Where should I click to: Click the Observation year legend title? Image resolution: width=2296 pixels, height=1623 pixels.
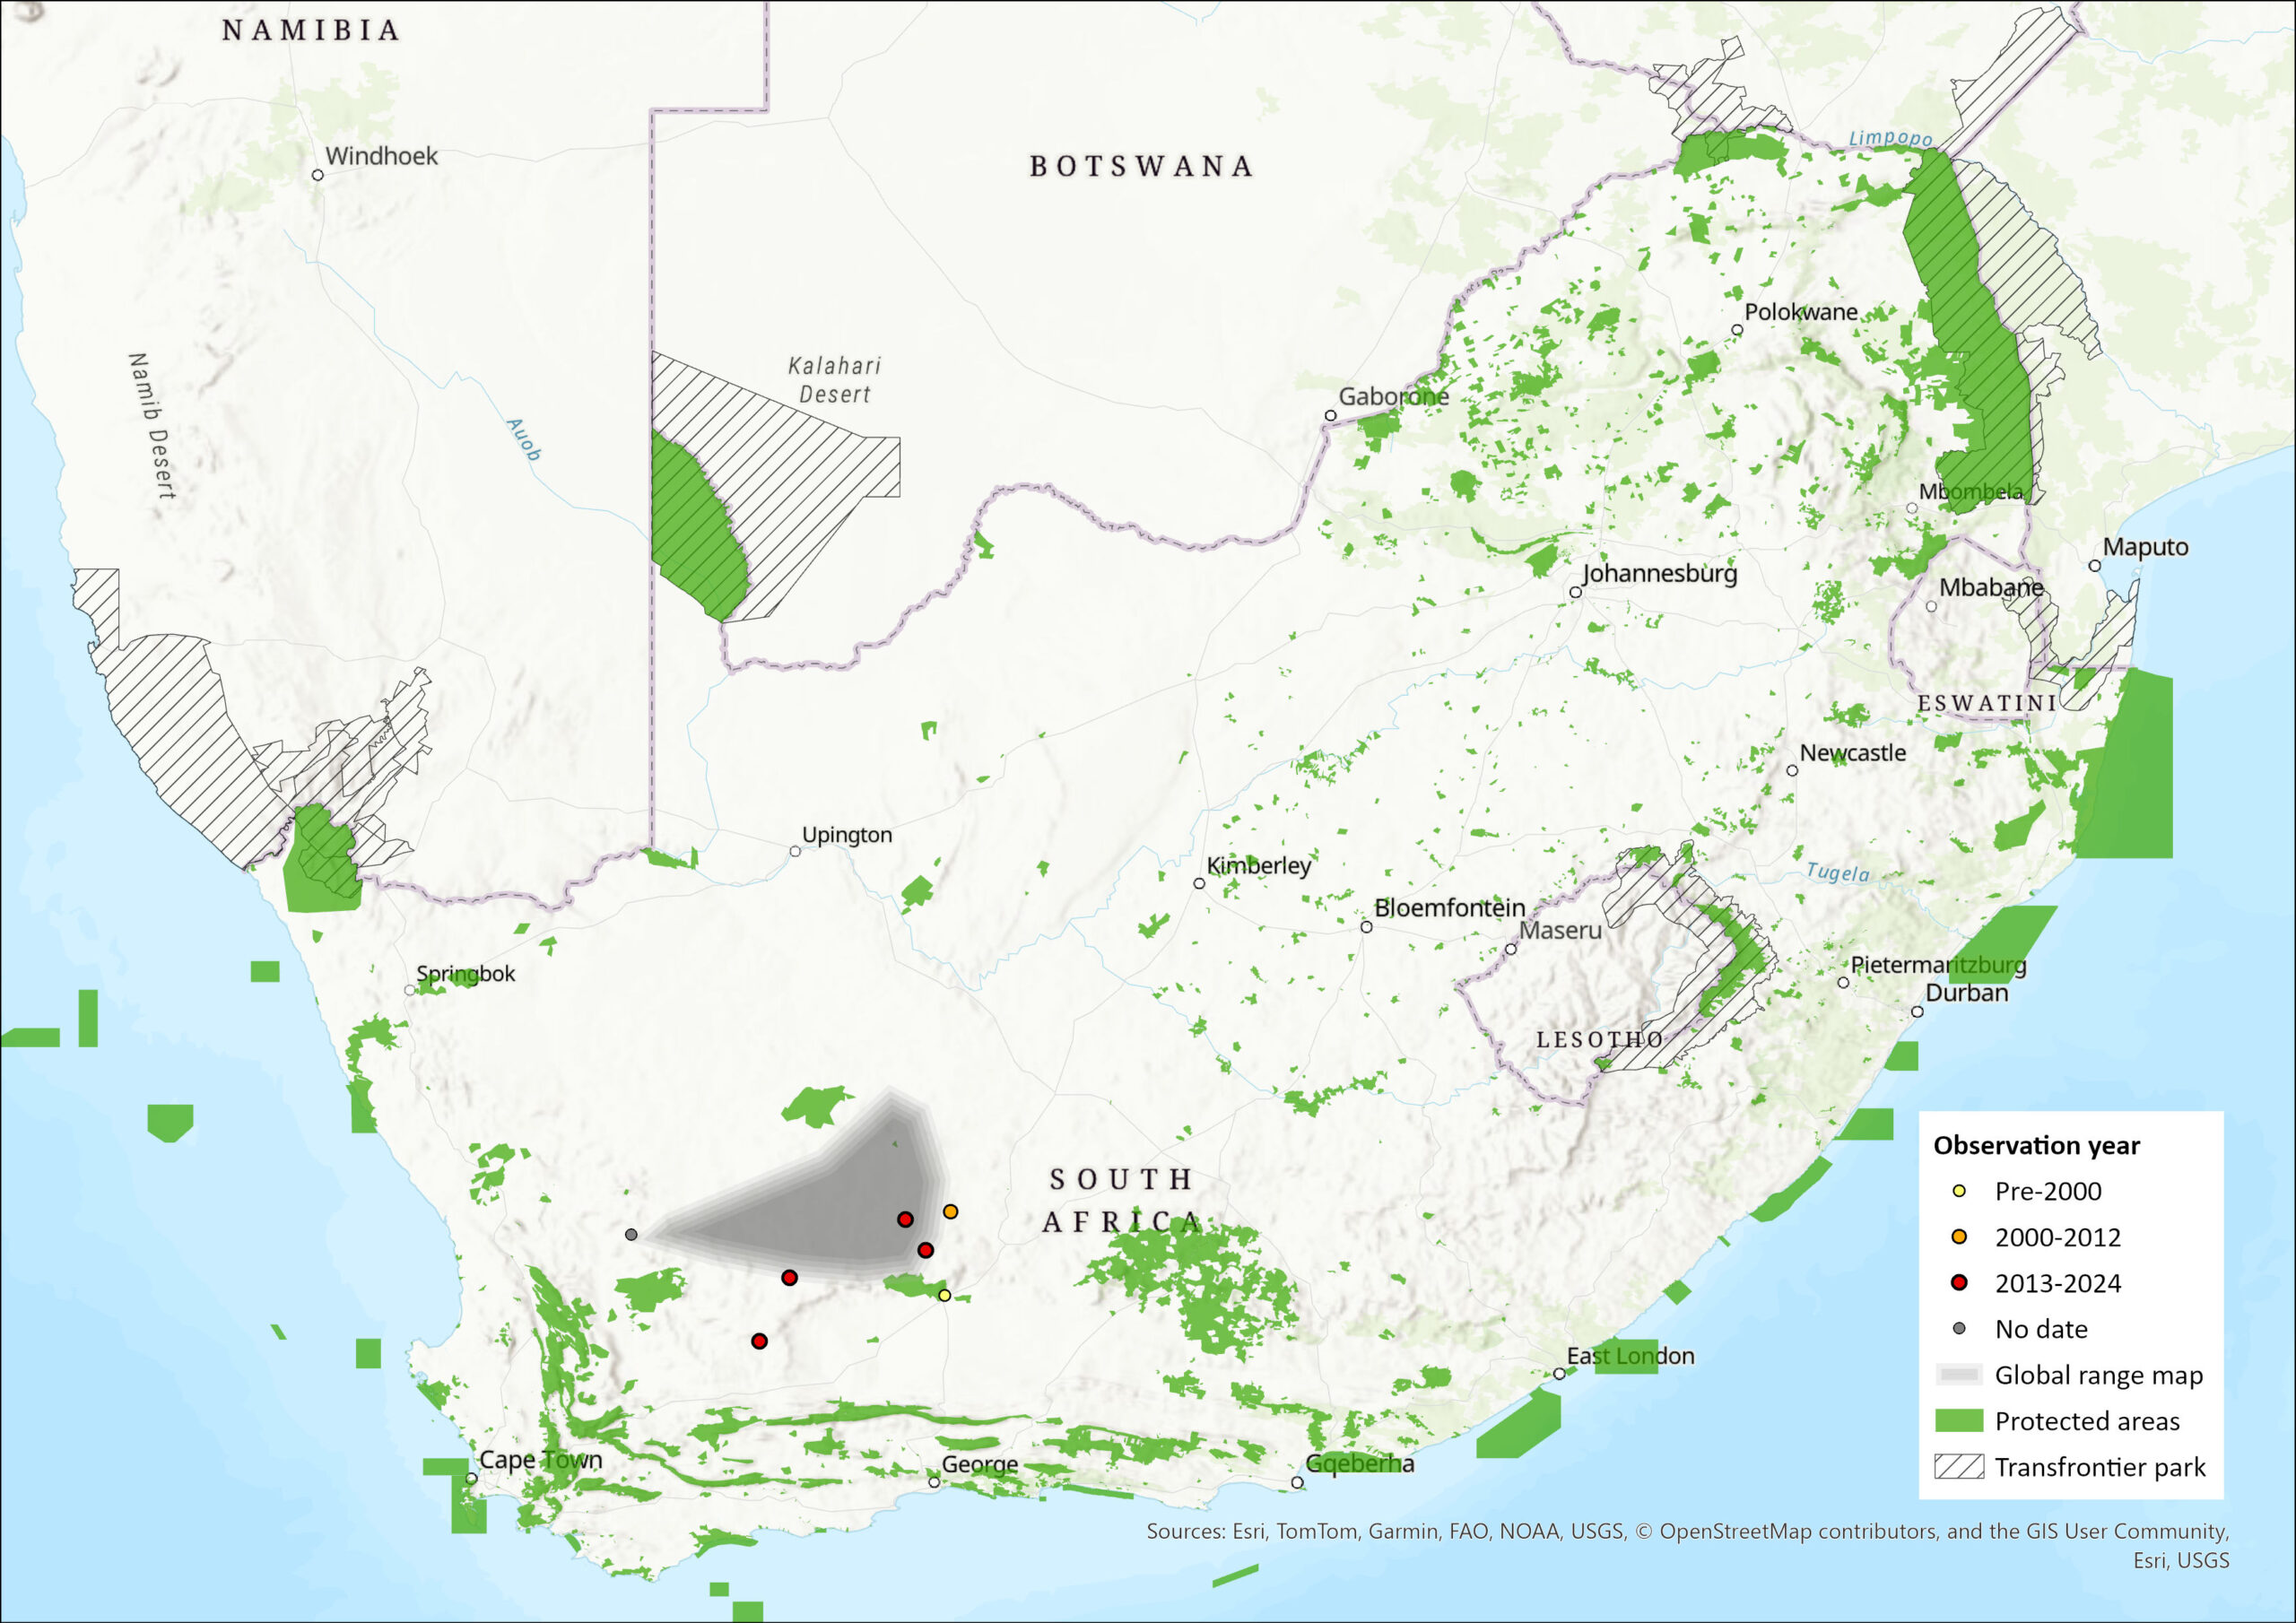(2036, 1145)
